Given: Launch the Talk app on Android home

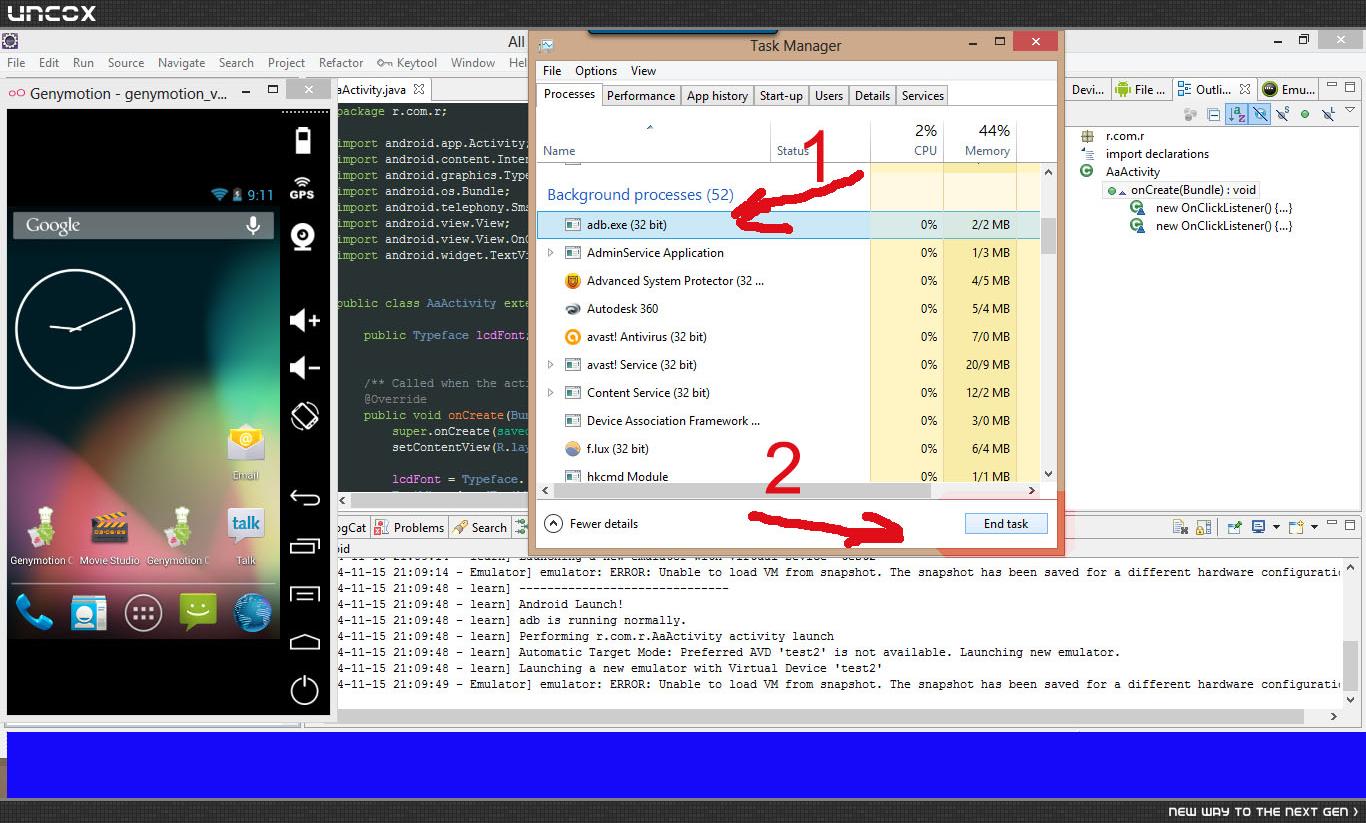Looking at the screenshot, I should pyautogui.click(x=246, y=537).
